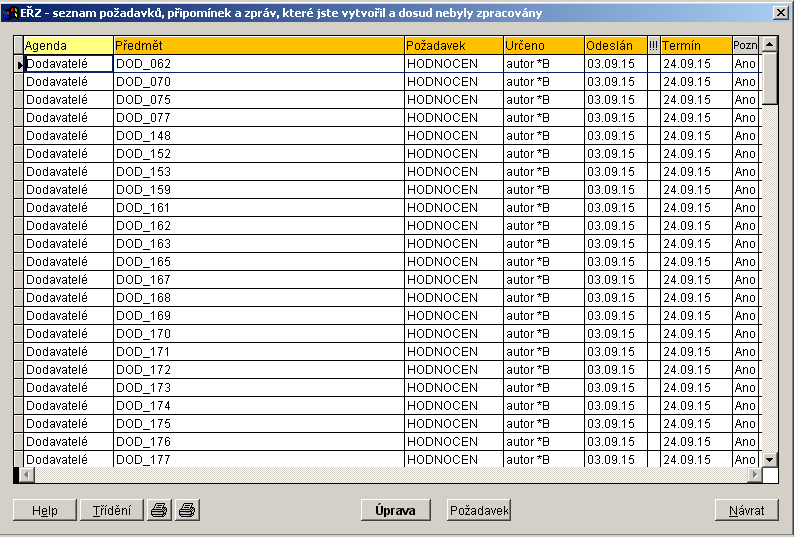
Task: Click the vertical scrollbar down arrow
Action: click(x=769, y=459)
